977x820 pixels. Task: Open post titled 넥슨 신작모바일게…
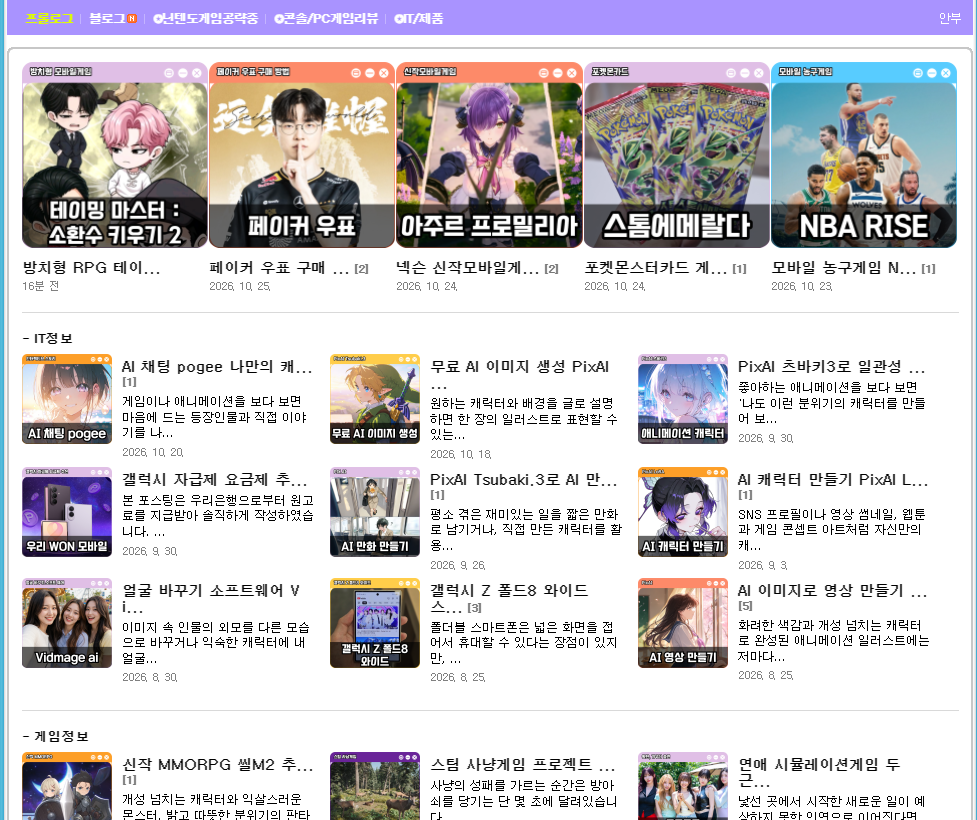(467, 267)
